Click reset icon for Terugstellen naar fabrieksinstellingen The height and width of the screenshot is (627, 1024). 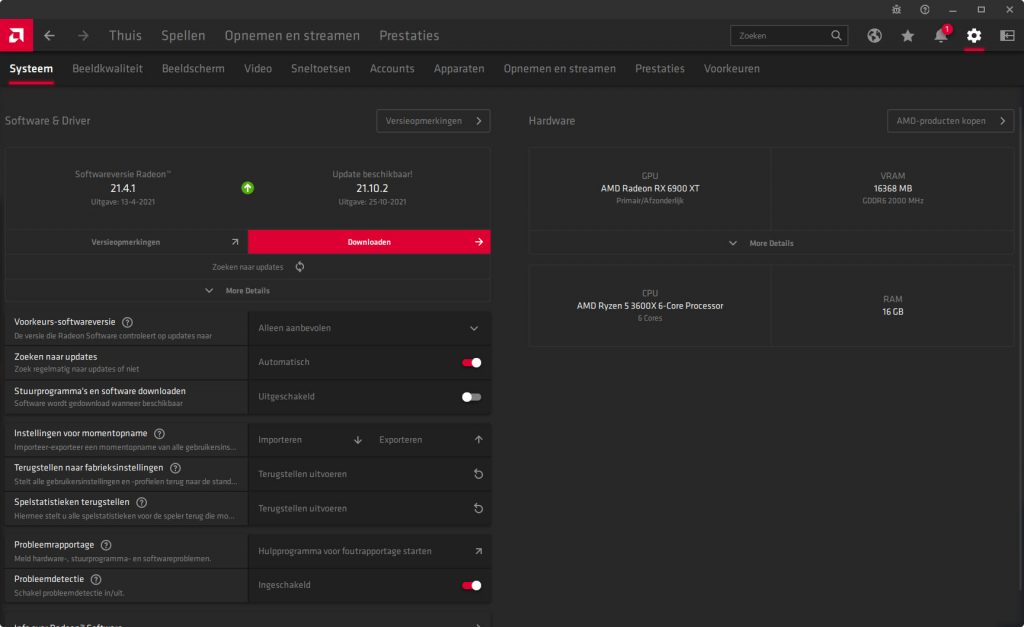coord(478,474)
